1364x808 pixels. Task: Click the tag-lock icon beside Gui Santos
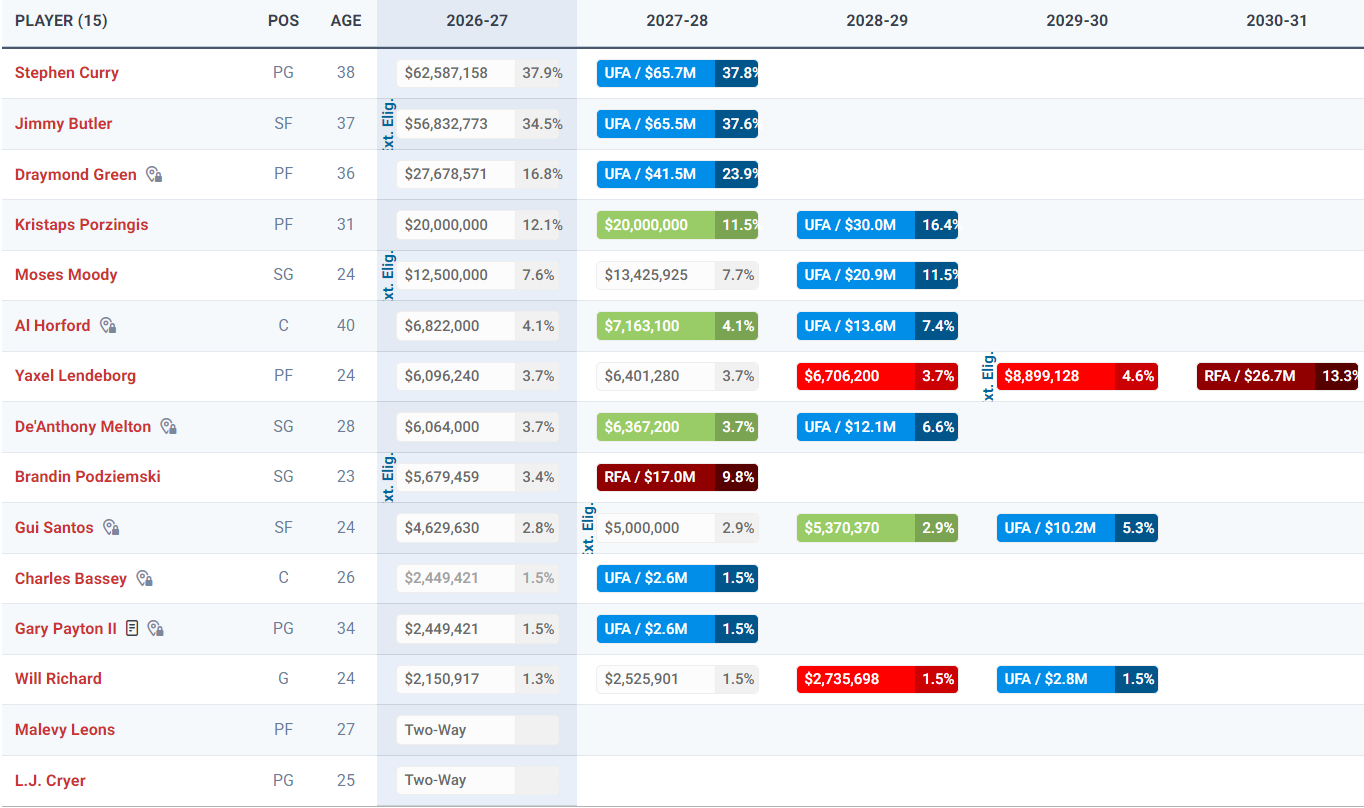[111, 528]
